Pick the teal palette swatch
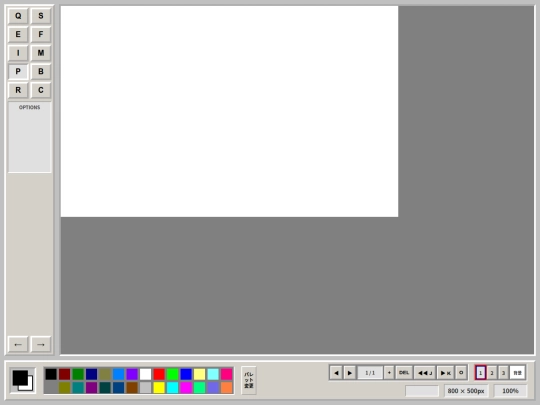 (78, 387)
